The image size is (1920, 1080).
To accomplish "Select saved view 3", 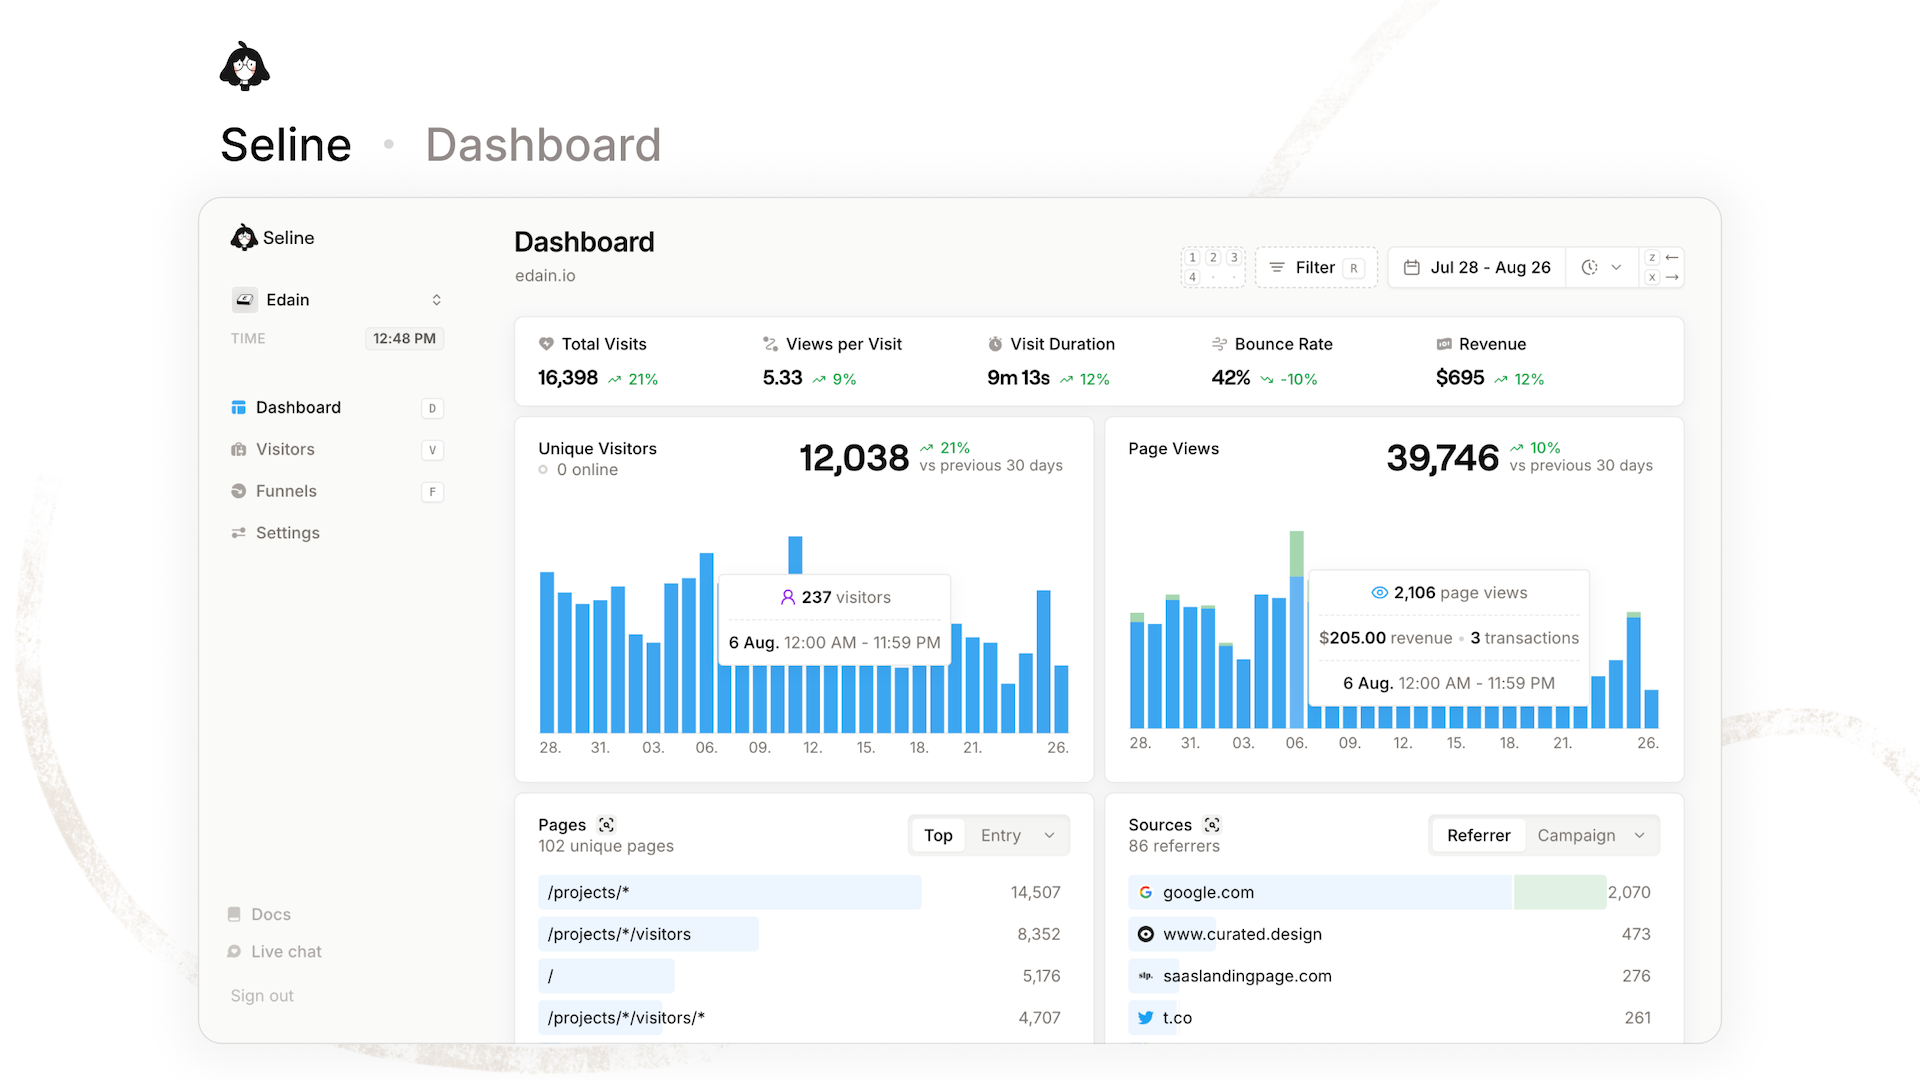I will (x=1234, y=258).
